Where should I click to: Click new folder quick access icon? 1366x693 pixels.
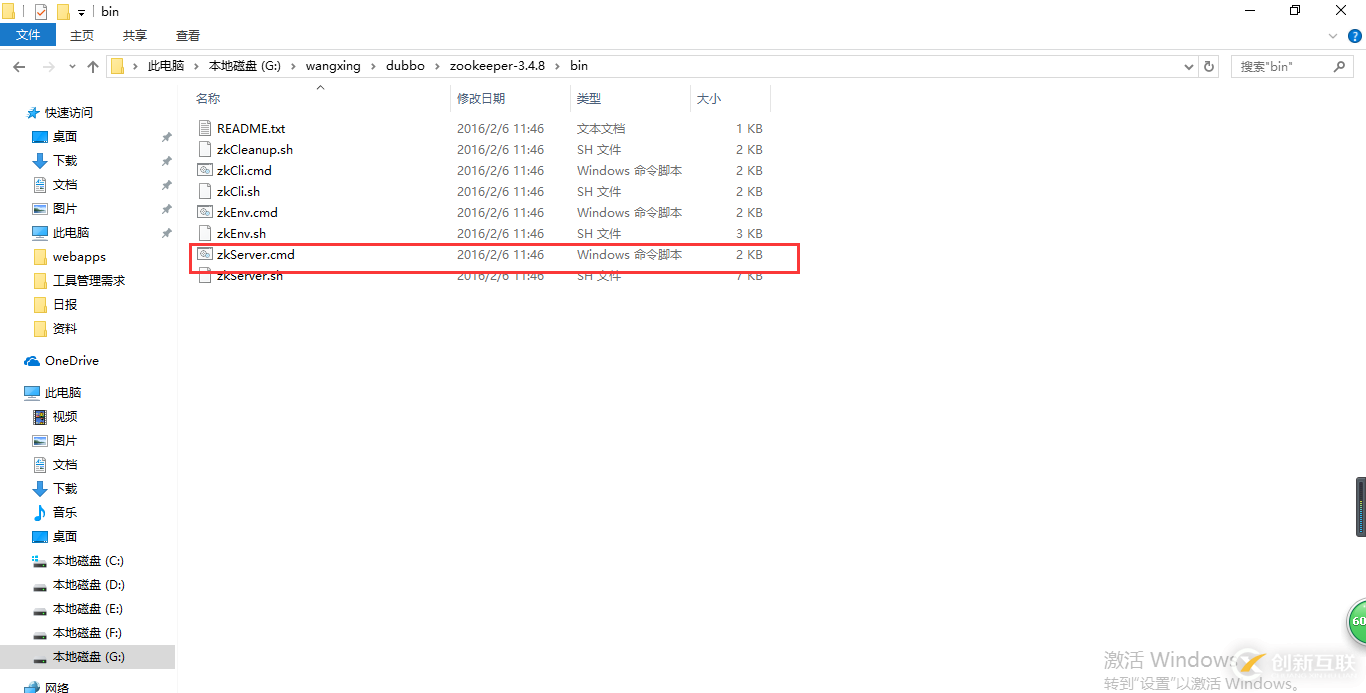(x=63, y=12)
